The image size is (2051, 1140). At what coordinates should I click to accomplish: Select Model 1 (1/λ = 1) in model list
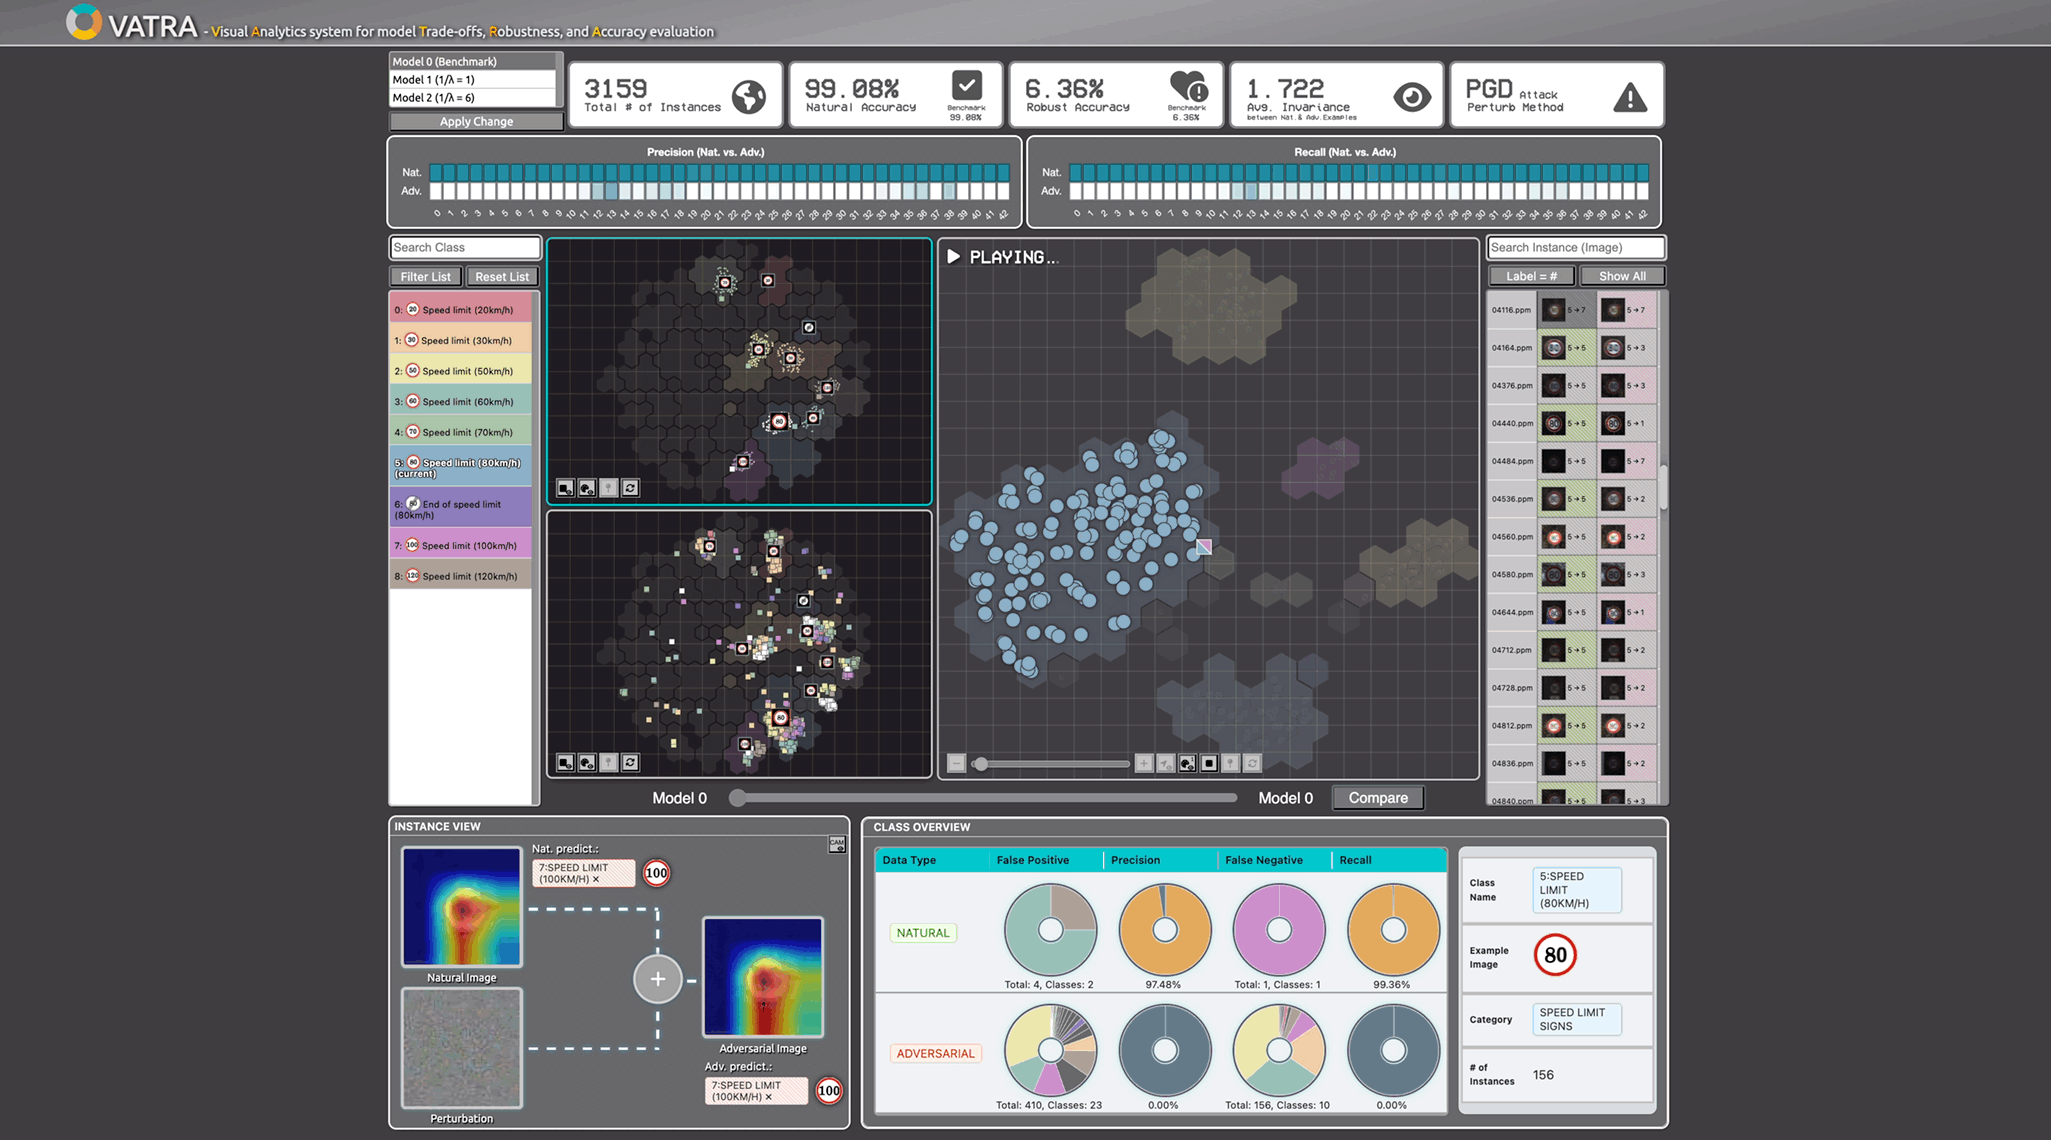pos(472,80)
